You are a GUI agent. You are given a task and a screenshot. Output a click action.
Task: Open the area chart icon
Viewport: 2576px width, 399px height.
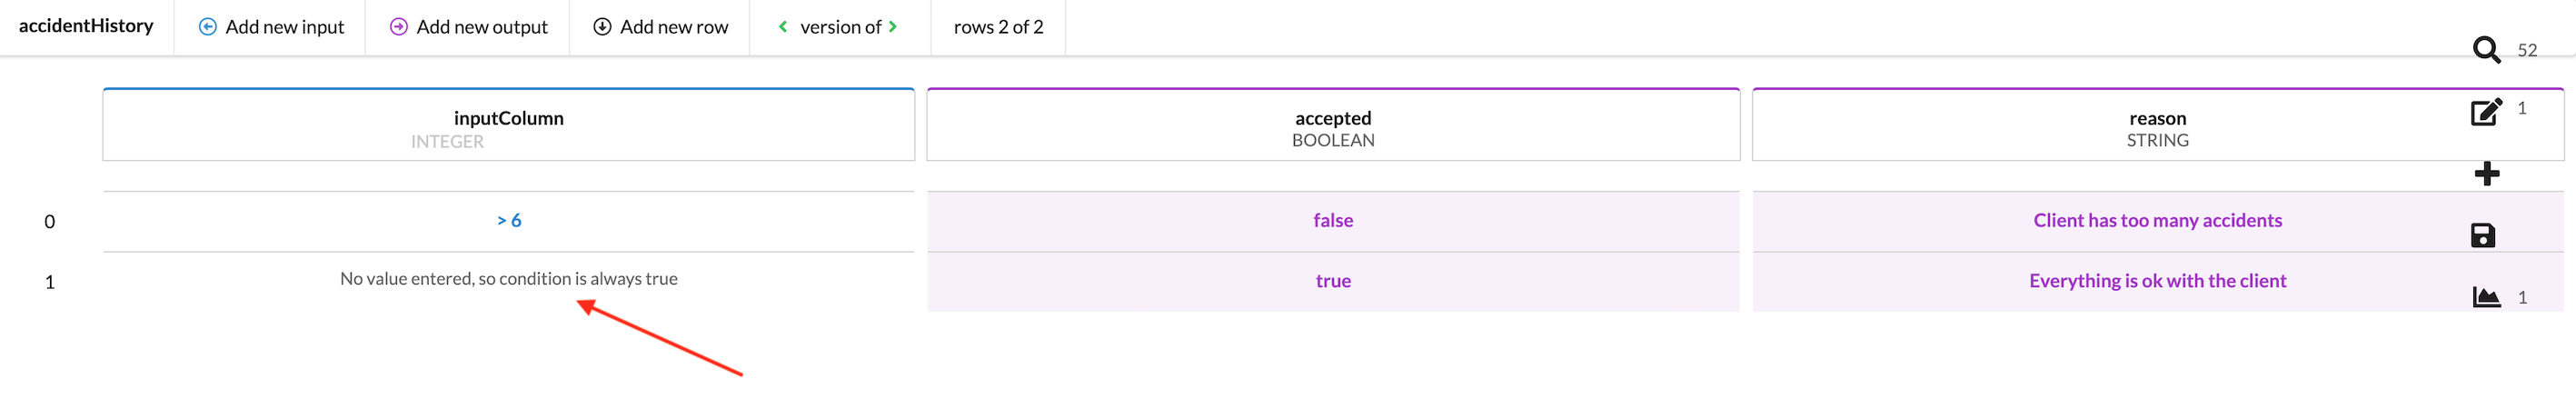[x=2486, y=297]
